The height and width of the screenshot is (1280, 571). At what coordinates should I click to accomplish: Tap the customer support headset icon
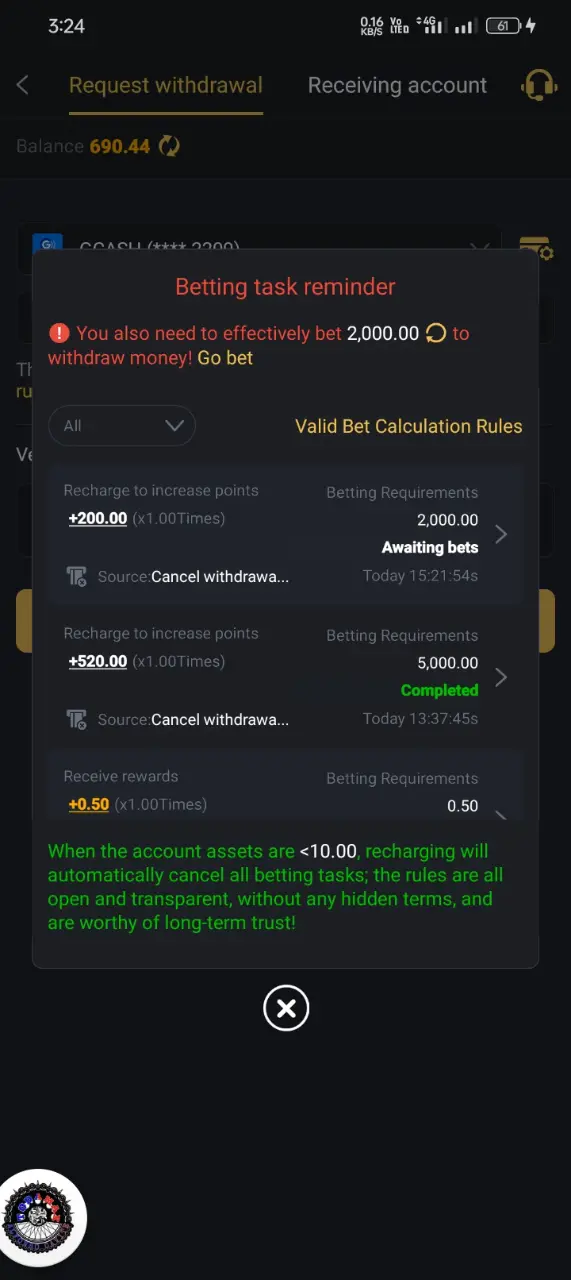pyautogui.click(x=539, y=85)
